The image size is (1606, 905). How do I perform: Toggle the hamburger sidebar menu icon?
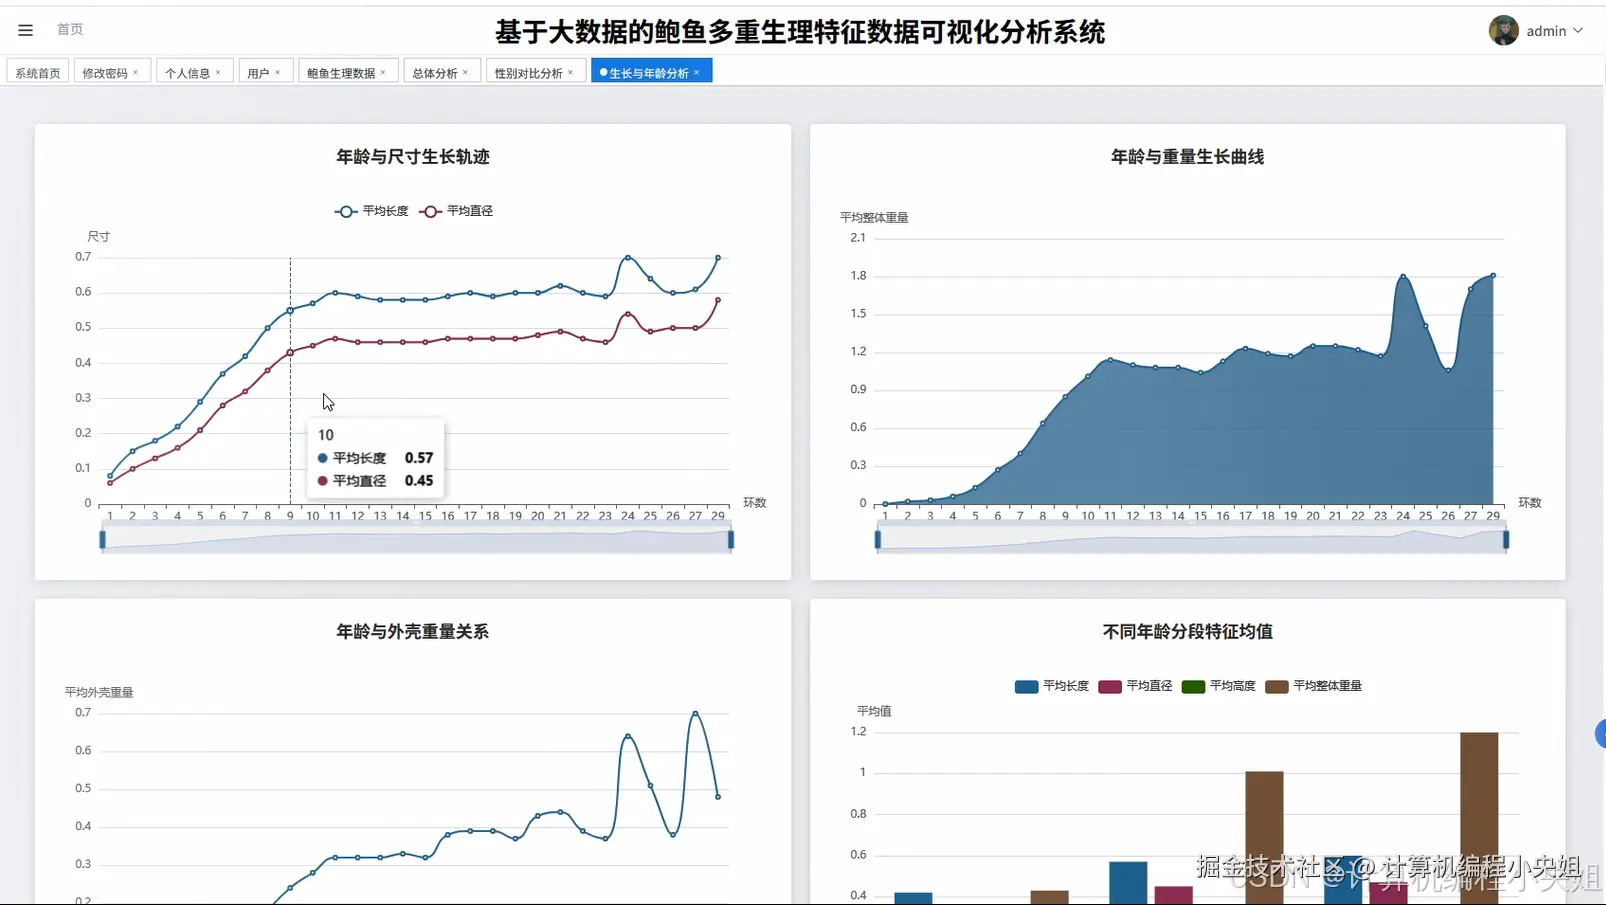coord(25,30)
